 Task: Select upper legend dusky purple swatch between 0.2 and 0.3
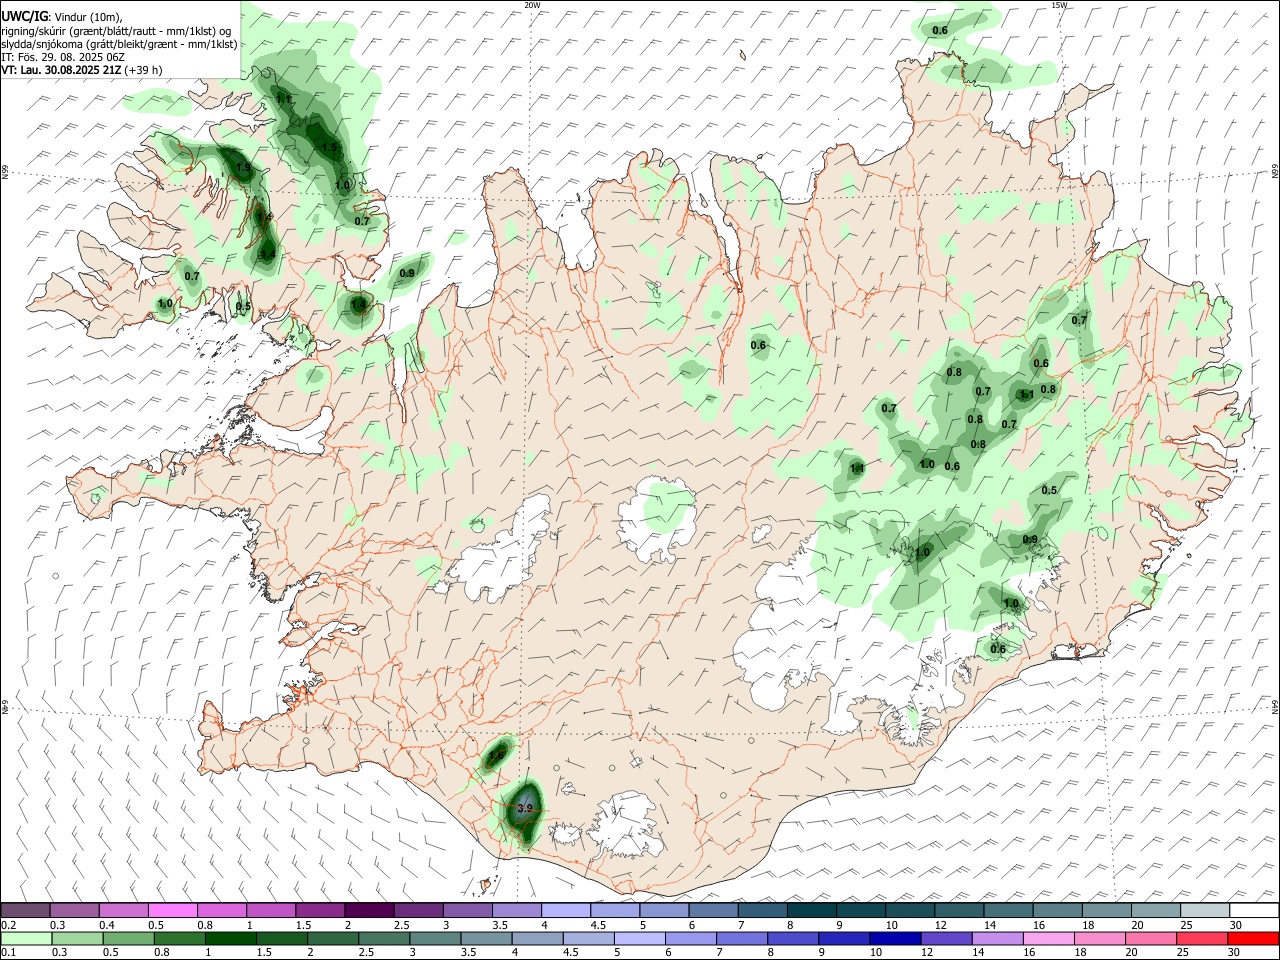point(25,910)
